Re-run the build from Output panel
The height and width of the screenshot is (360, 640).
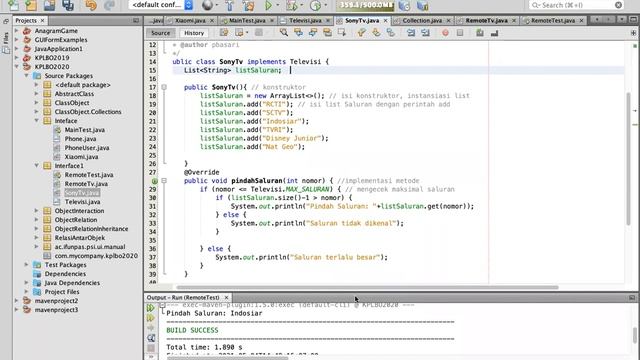coord(151,308)
